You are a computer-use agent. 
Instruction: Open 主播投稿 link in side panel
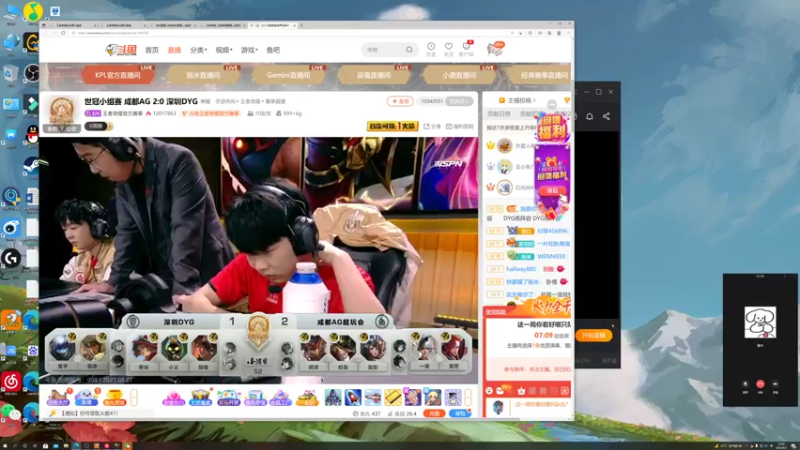[518, 100]
